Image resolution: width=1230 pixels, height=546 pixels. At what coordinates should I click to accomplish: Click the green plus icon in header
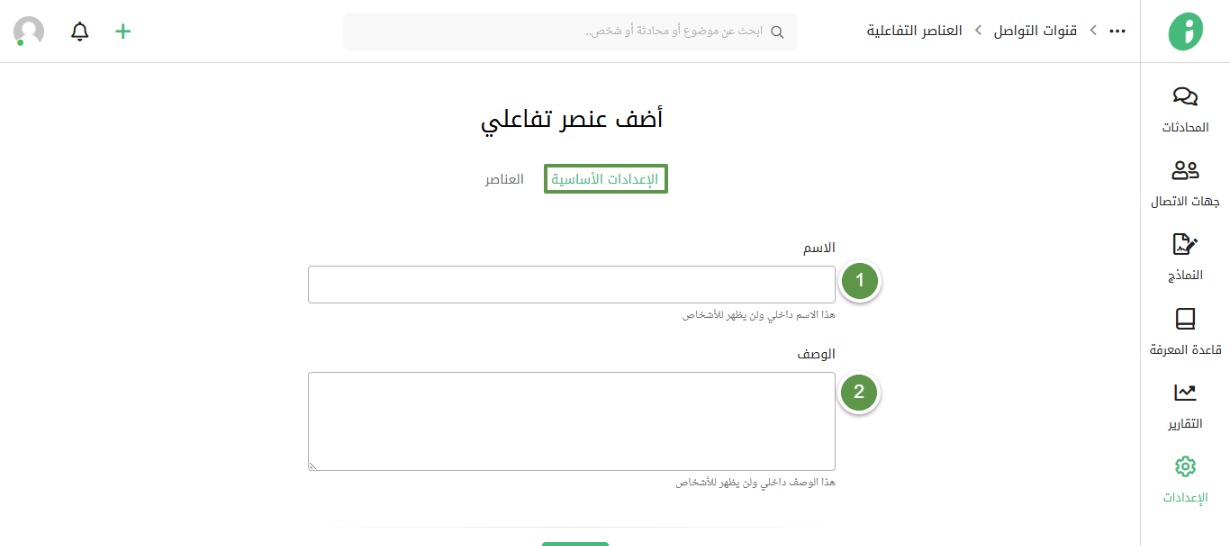coord(123,31)
